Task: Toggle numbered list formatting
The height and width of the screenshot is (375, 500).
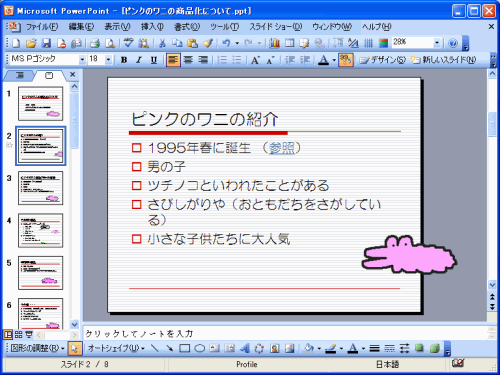Action: tap(222, 60)
